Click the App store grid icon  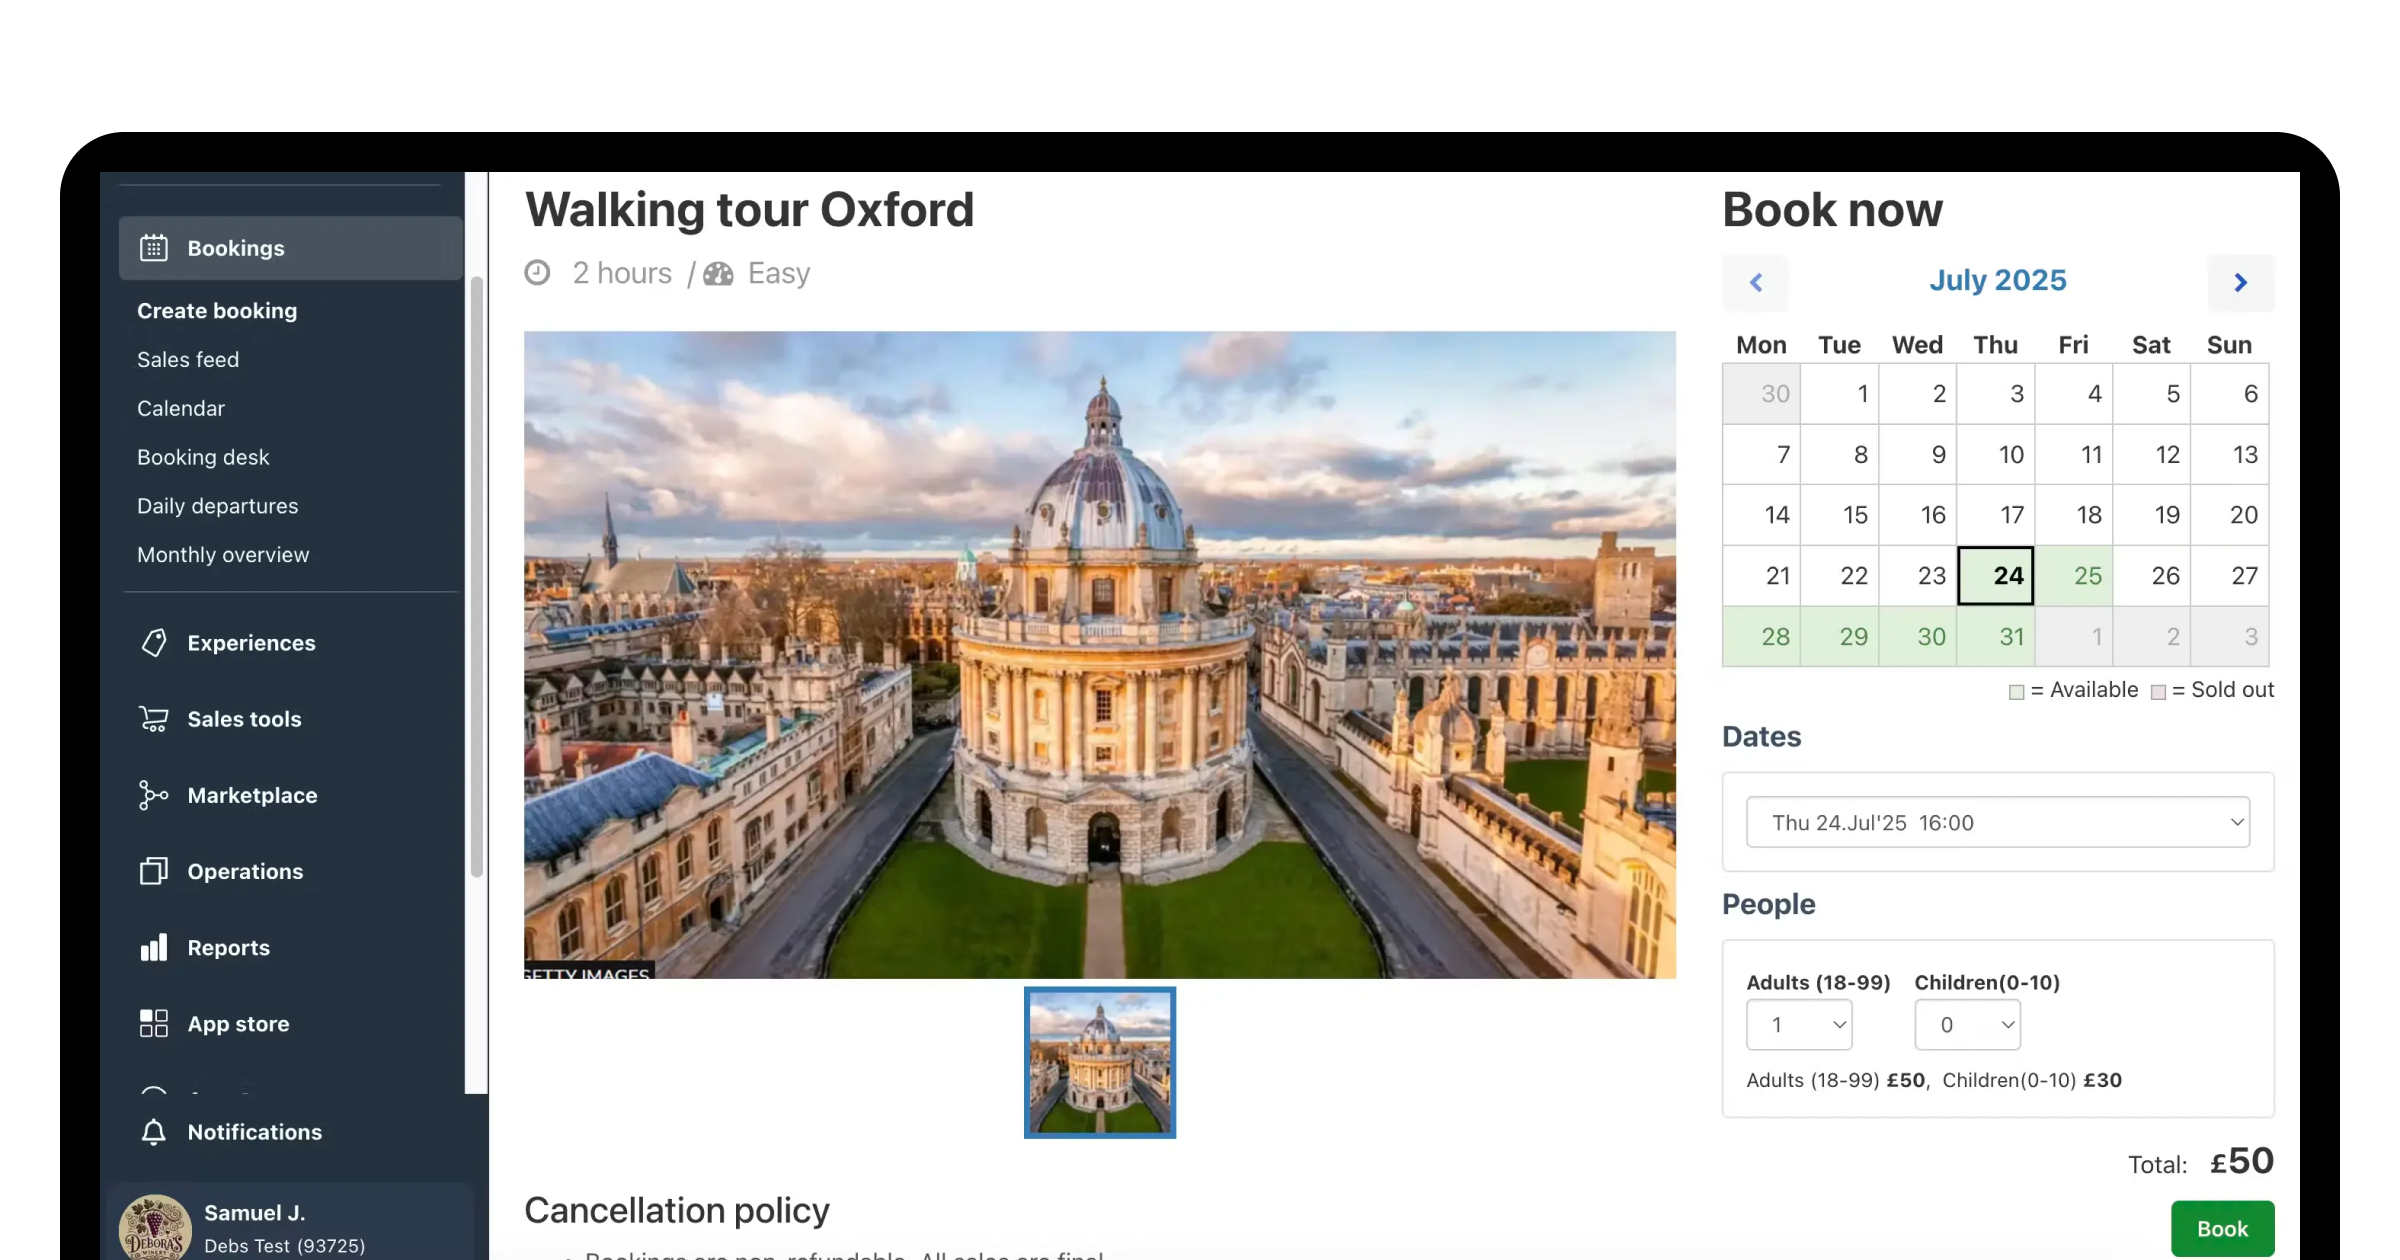pos(153,1023)
